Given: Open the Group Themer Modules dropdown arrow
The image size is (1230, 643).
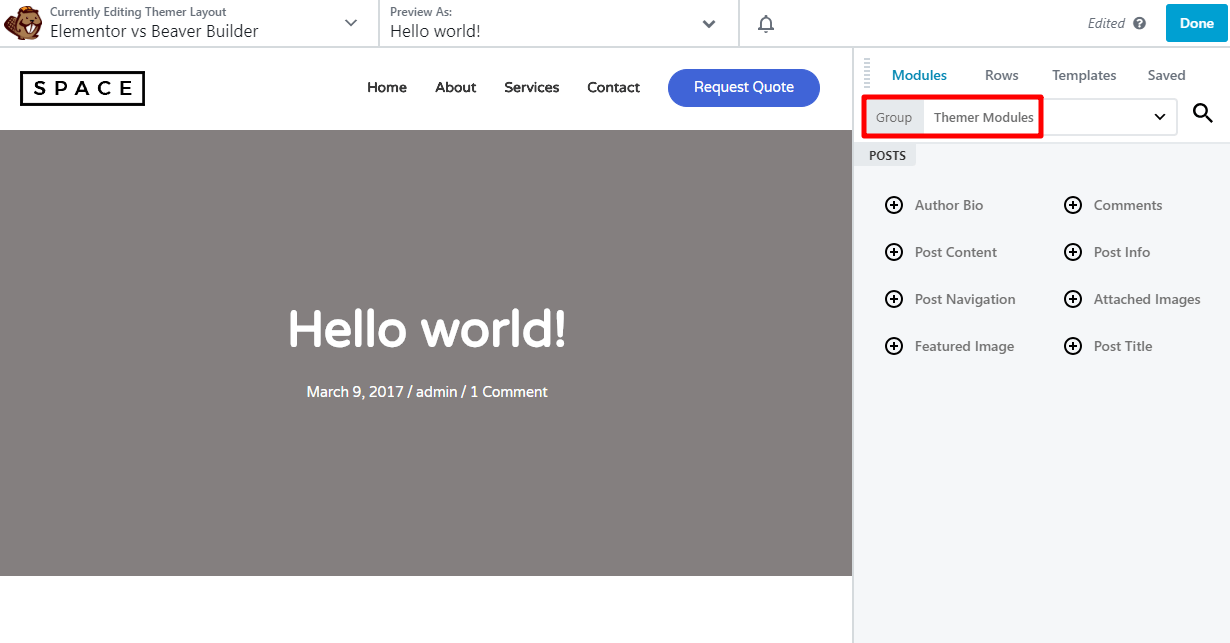Looking at the screenshot, I should (1160, 117).
